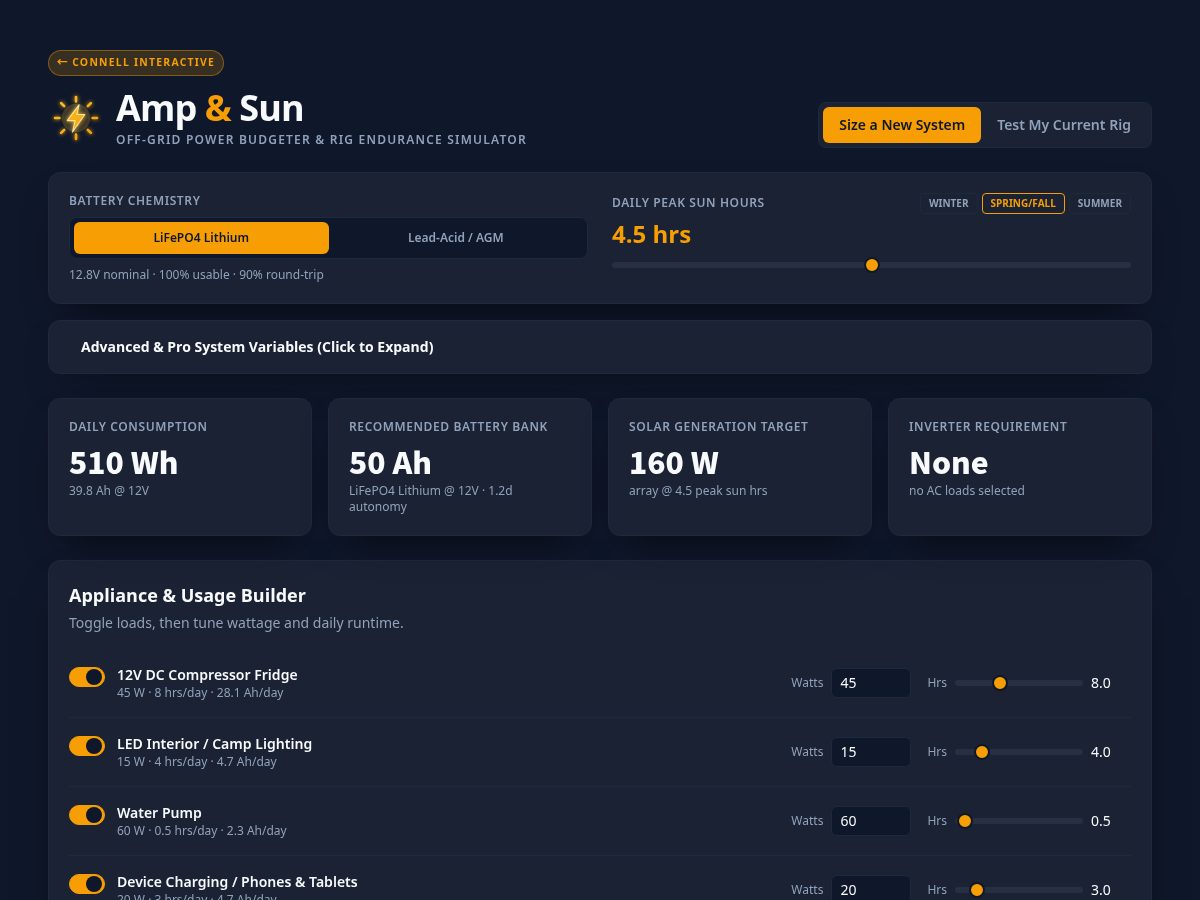Click the '60 W · 0.5 hrs/day · 2.3 Ah/day' pump summary
This screenshot has height=900, width=1200.
click(x=202, y=831)
